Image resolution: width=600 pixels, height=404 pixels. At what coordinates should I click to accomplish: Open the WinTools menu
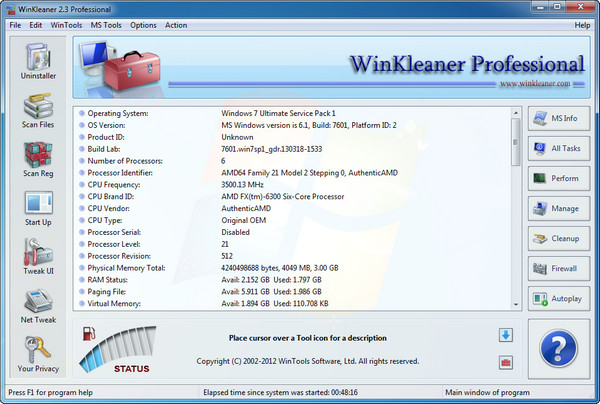tap(66, 25)
